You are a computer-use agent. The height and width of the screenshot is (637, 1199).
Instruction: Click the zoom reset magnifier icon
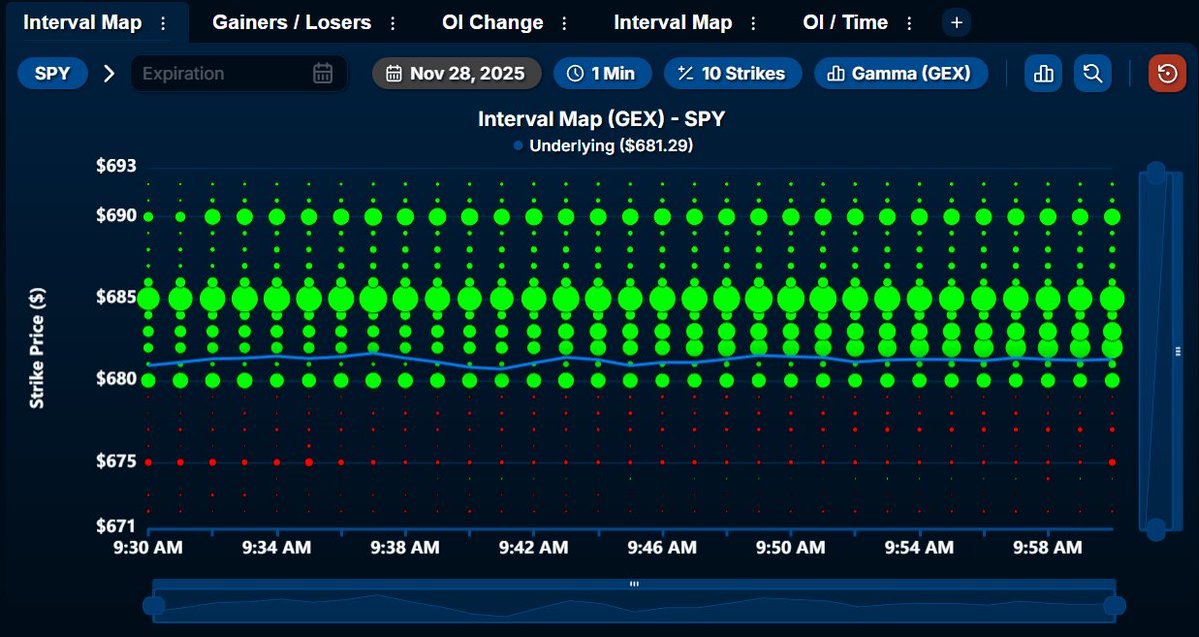[1092, 72]
